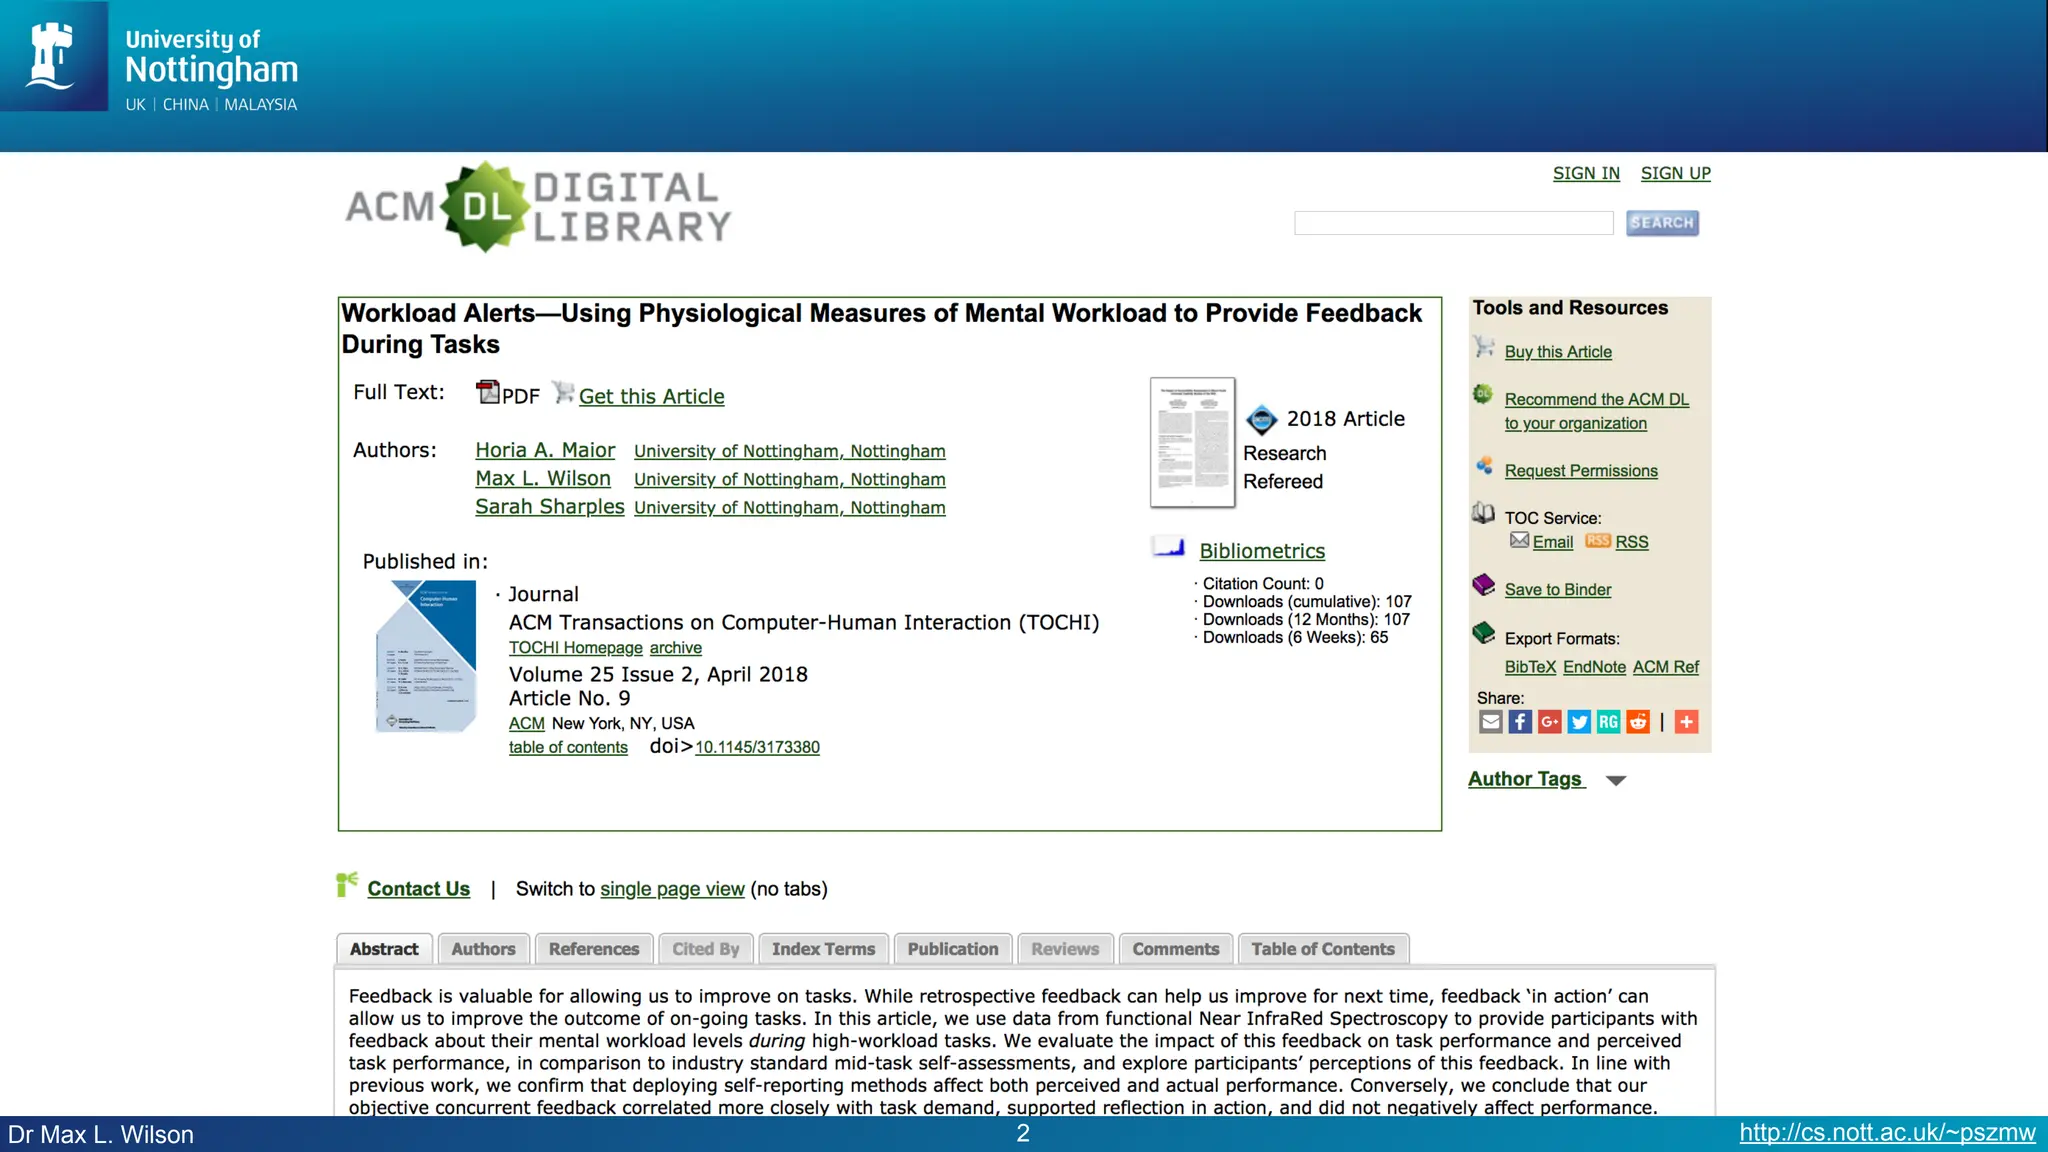Click the email share envelope icon
This screenshot has height=1152, width=2048.
point(1490,722)
